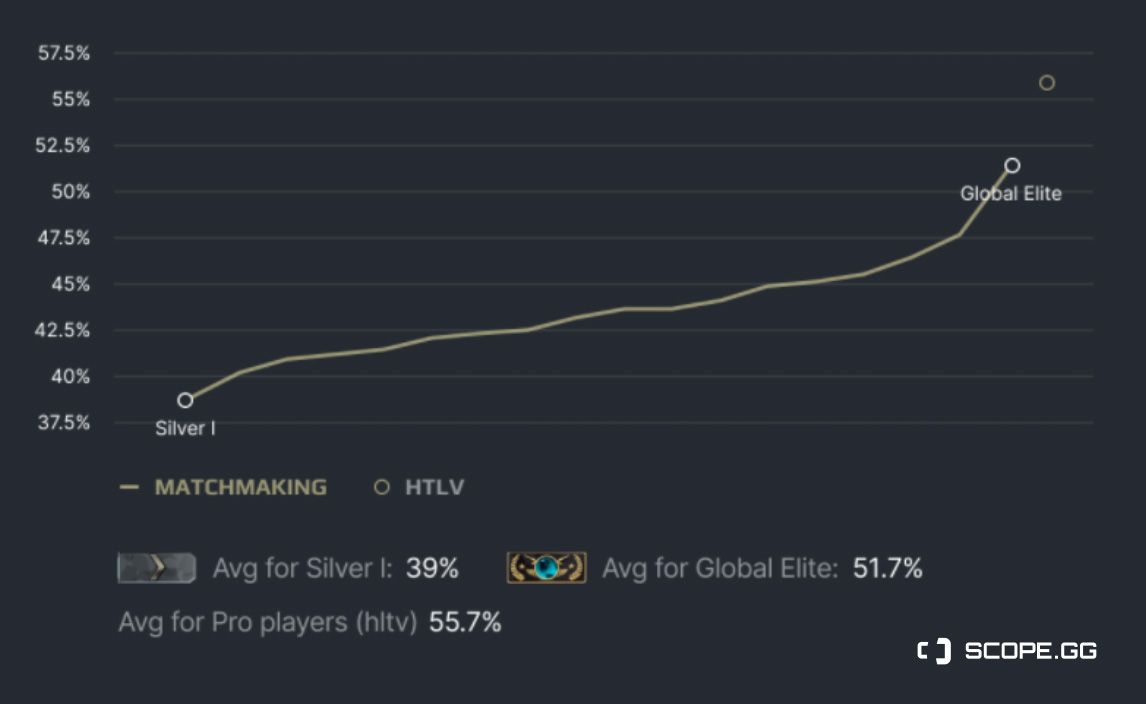Click the Global Elite rank badge icon

coord(547,568)
